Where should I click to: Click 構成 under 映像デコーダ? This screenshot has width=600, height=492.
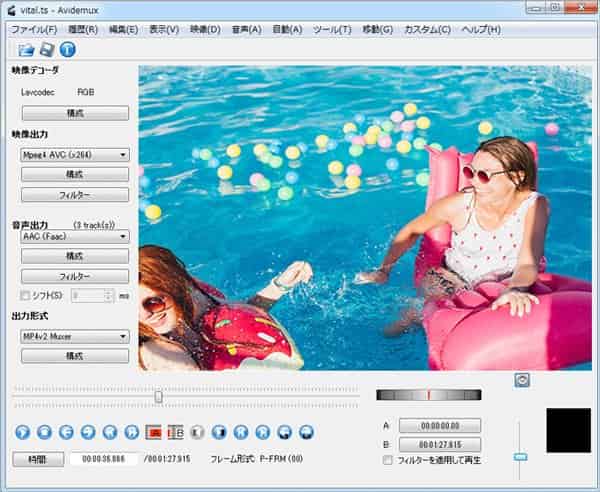(x=75, y=114)
